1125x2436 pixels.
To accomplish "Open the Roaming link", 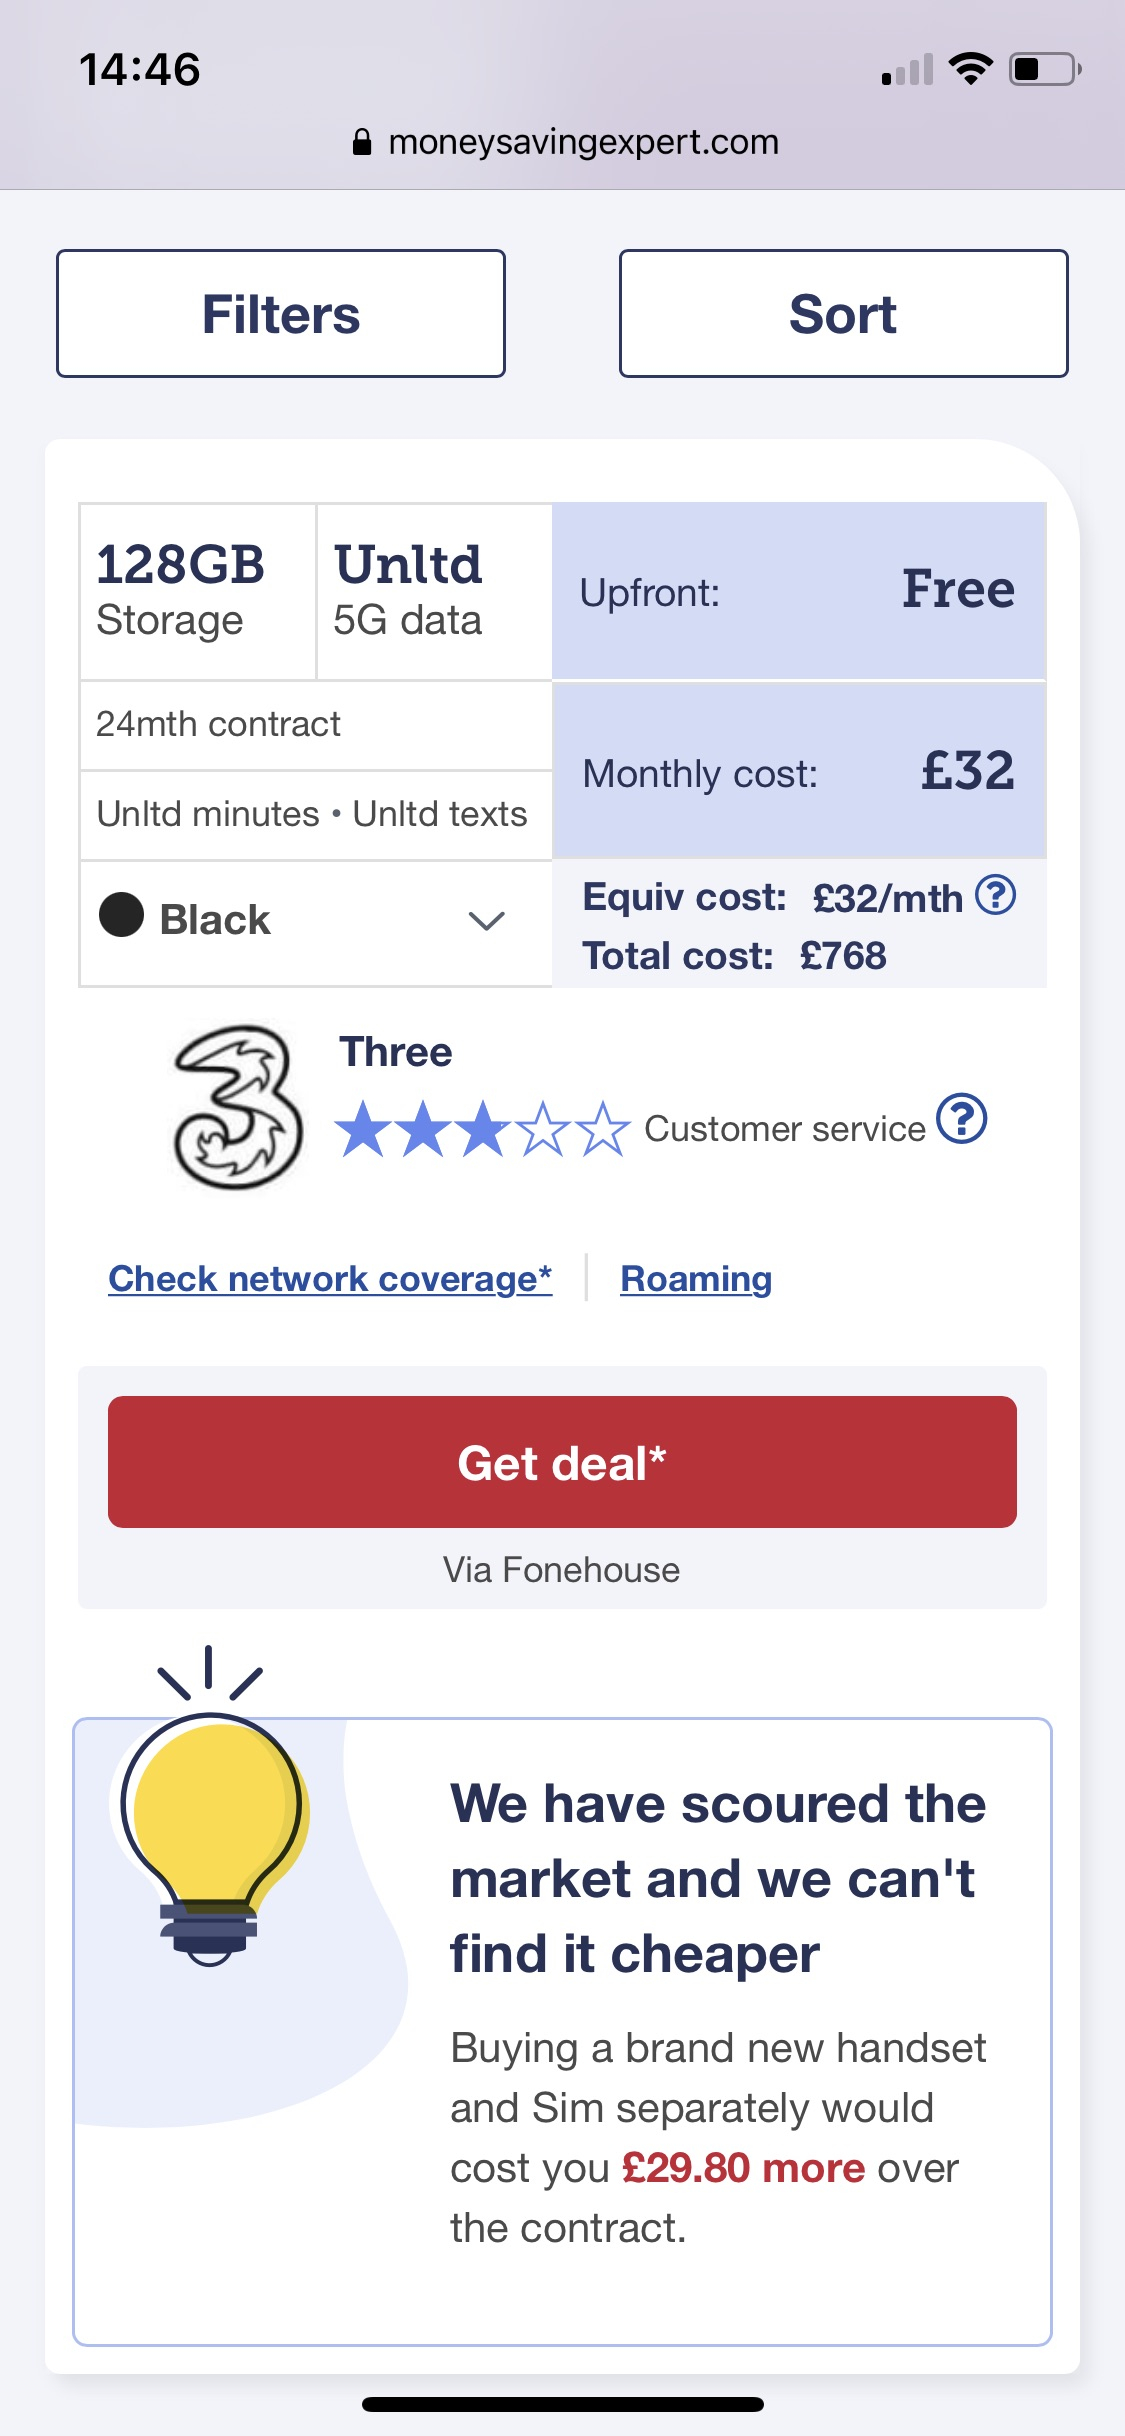I will coord(696,1279).
